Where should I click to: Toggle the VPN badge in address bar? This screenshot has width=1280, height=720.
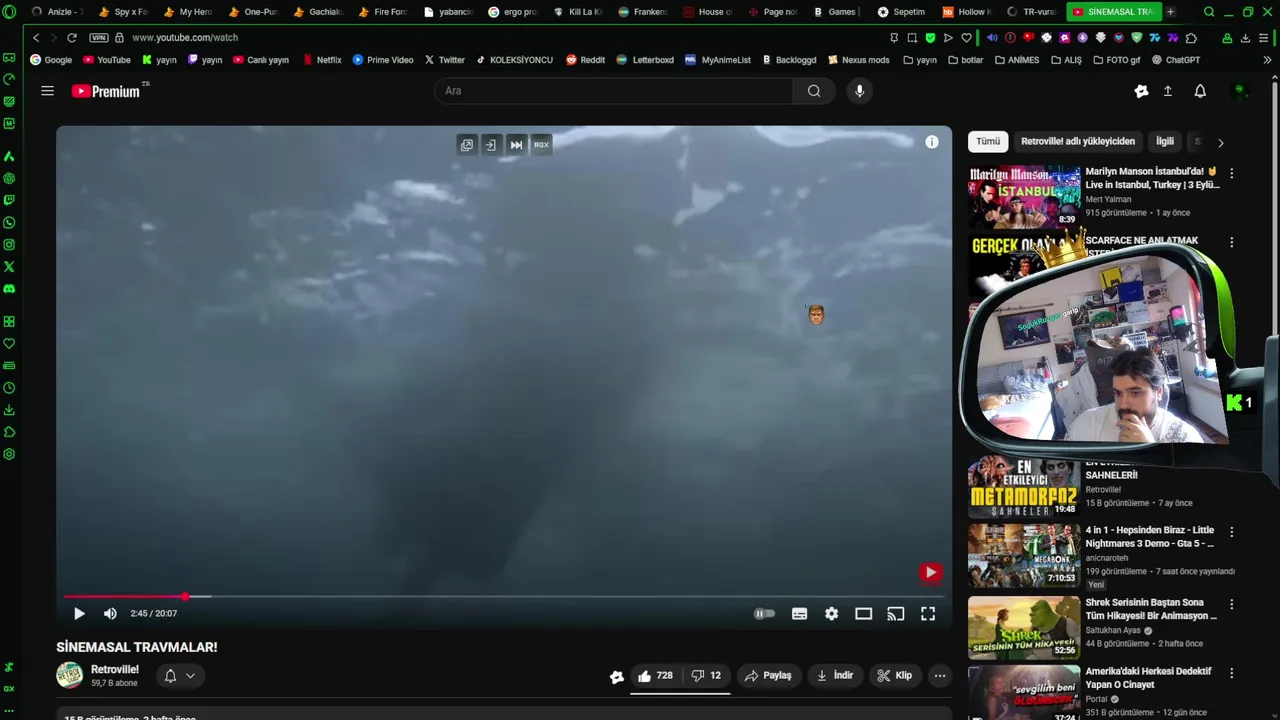point(98,38)
